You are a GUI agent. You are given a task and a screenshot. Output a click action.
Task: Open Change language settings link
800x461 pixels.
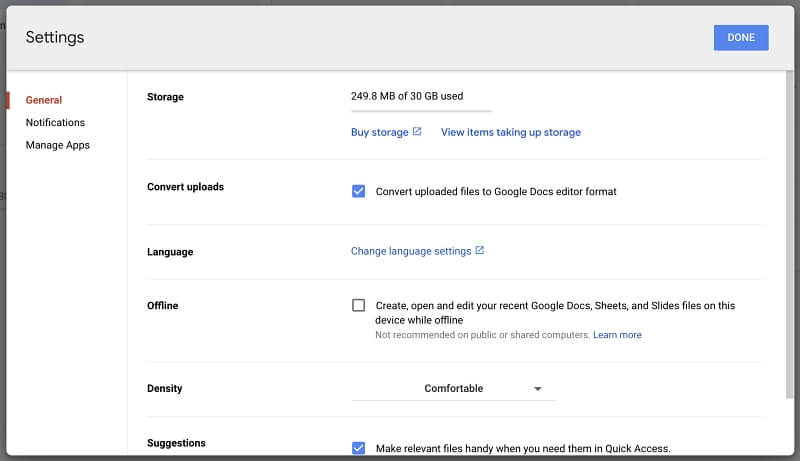tap(411, 251)
